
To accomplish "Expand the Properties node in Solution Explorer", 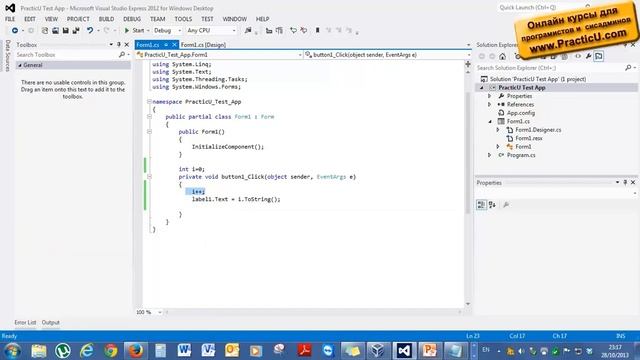I will [x=490, y=96].
